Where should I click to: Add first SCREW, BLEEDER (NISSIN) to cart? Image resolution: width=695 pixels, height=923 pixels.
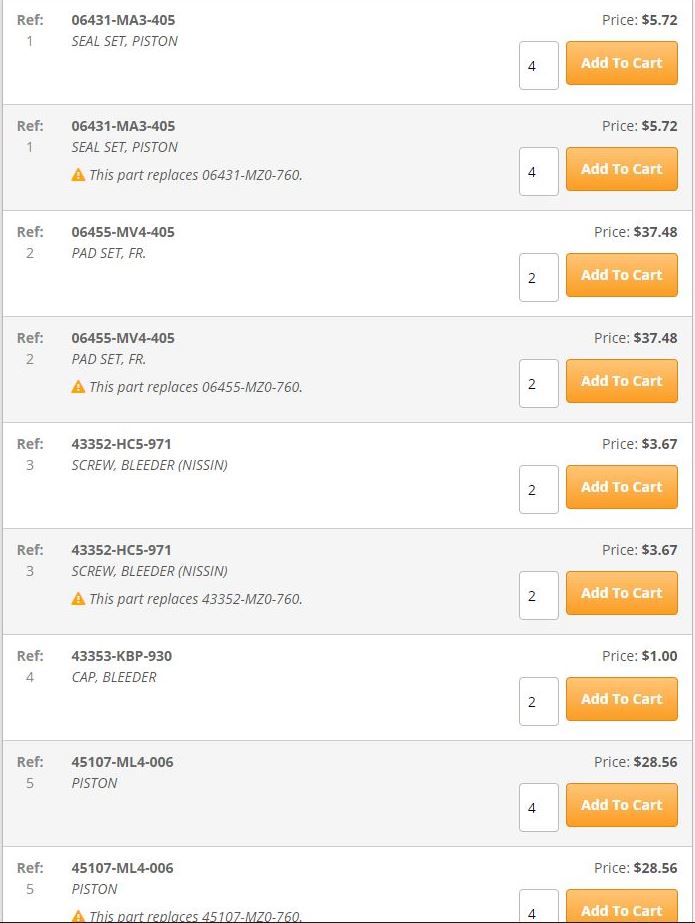pos(621,487)
